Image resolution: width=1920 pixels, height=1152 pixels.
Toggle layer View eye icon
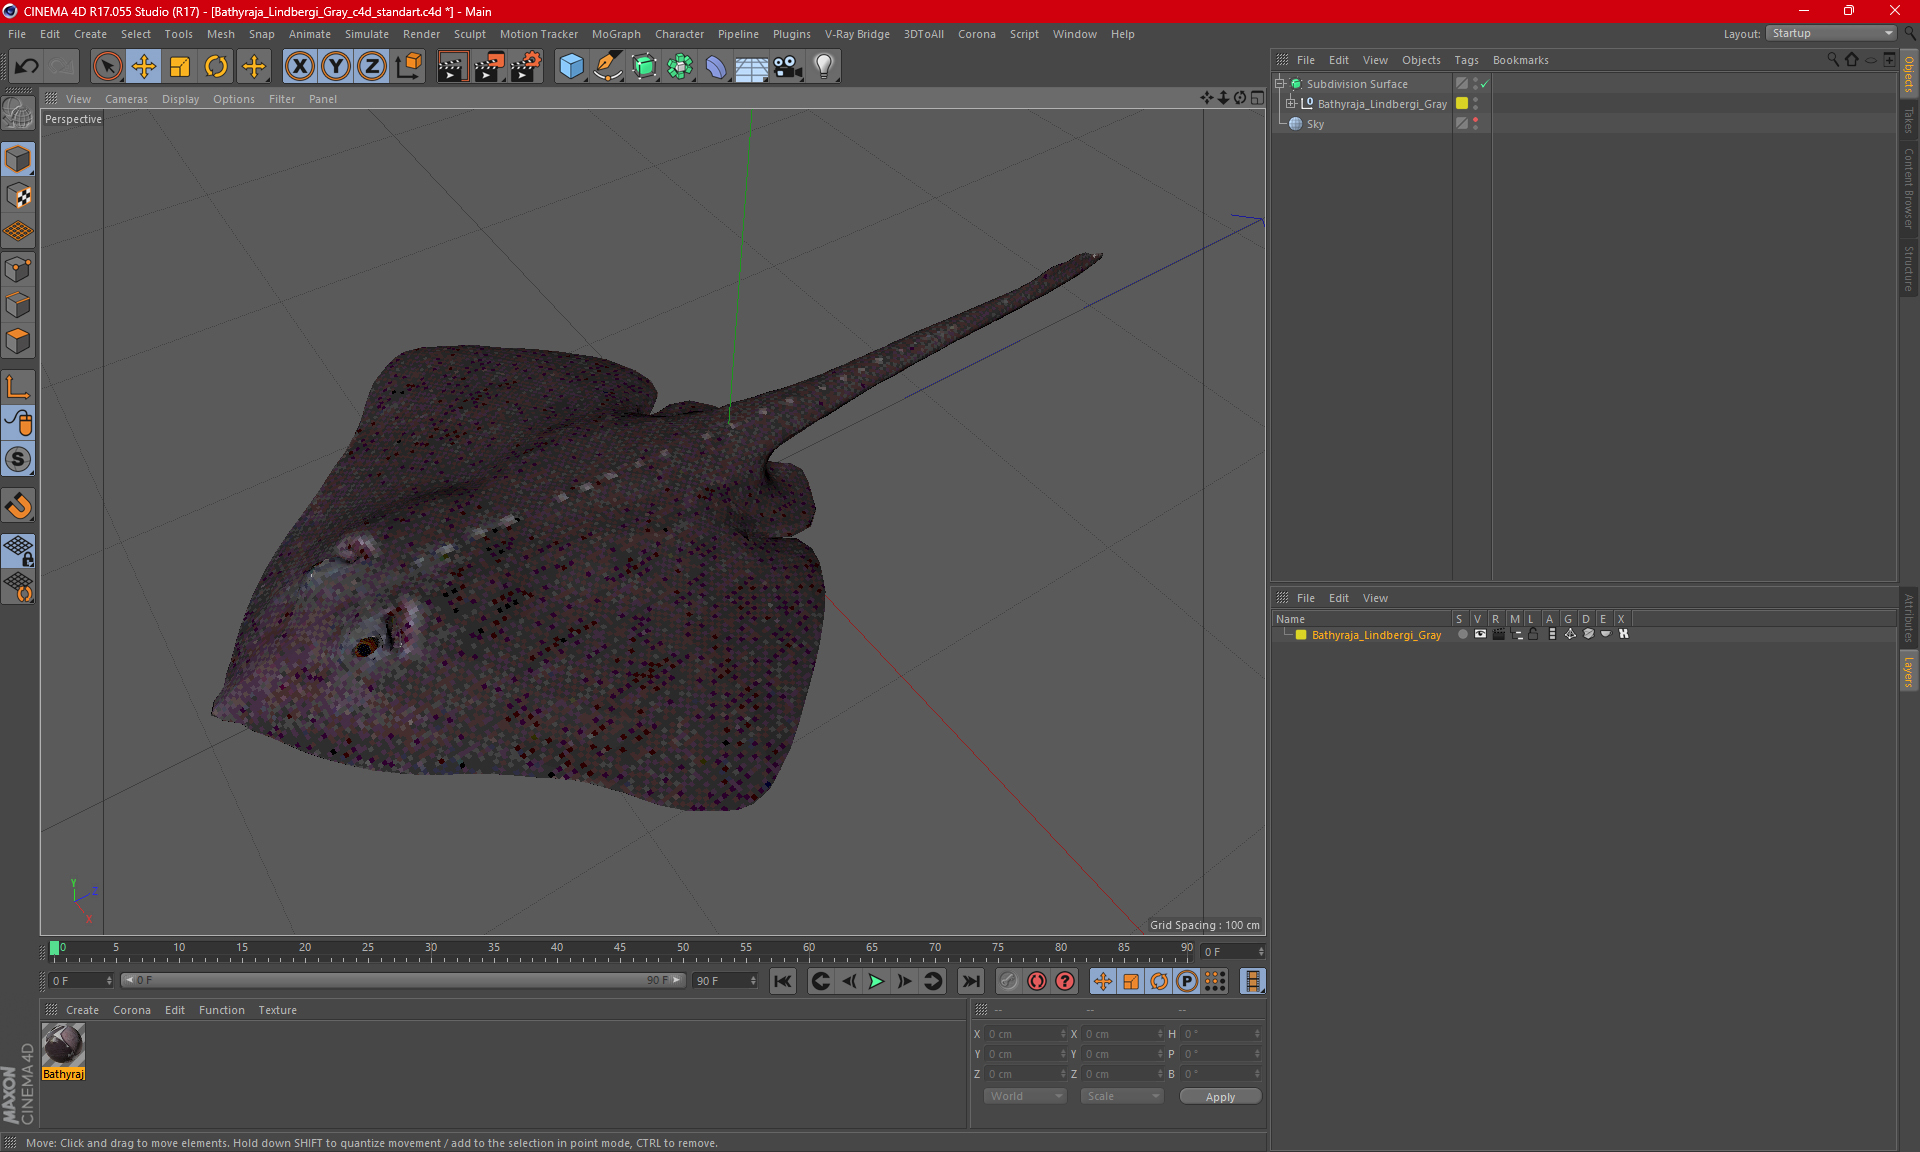[x=1480, y=634]
